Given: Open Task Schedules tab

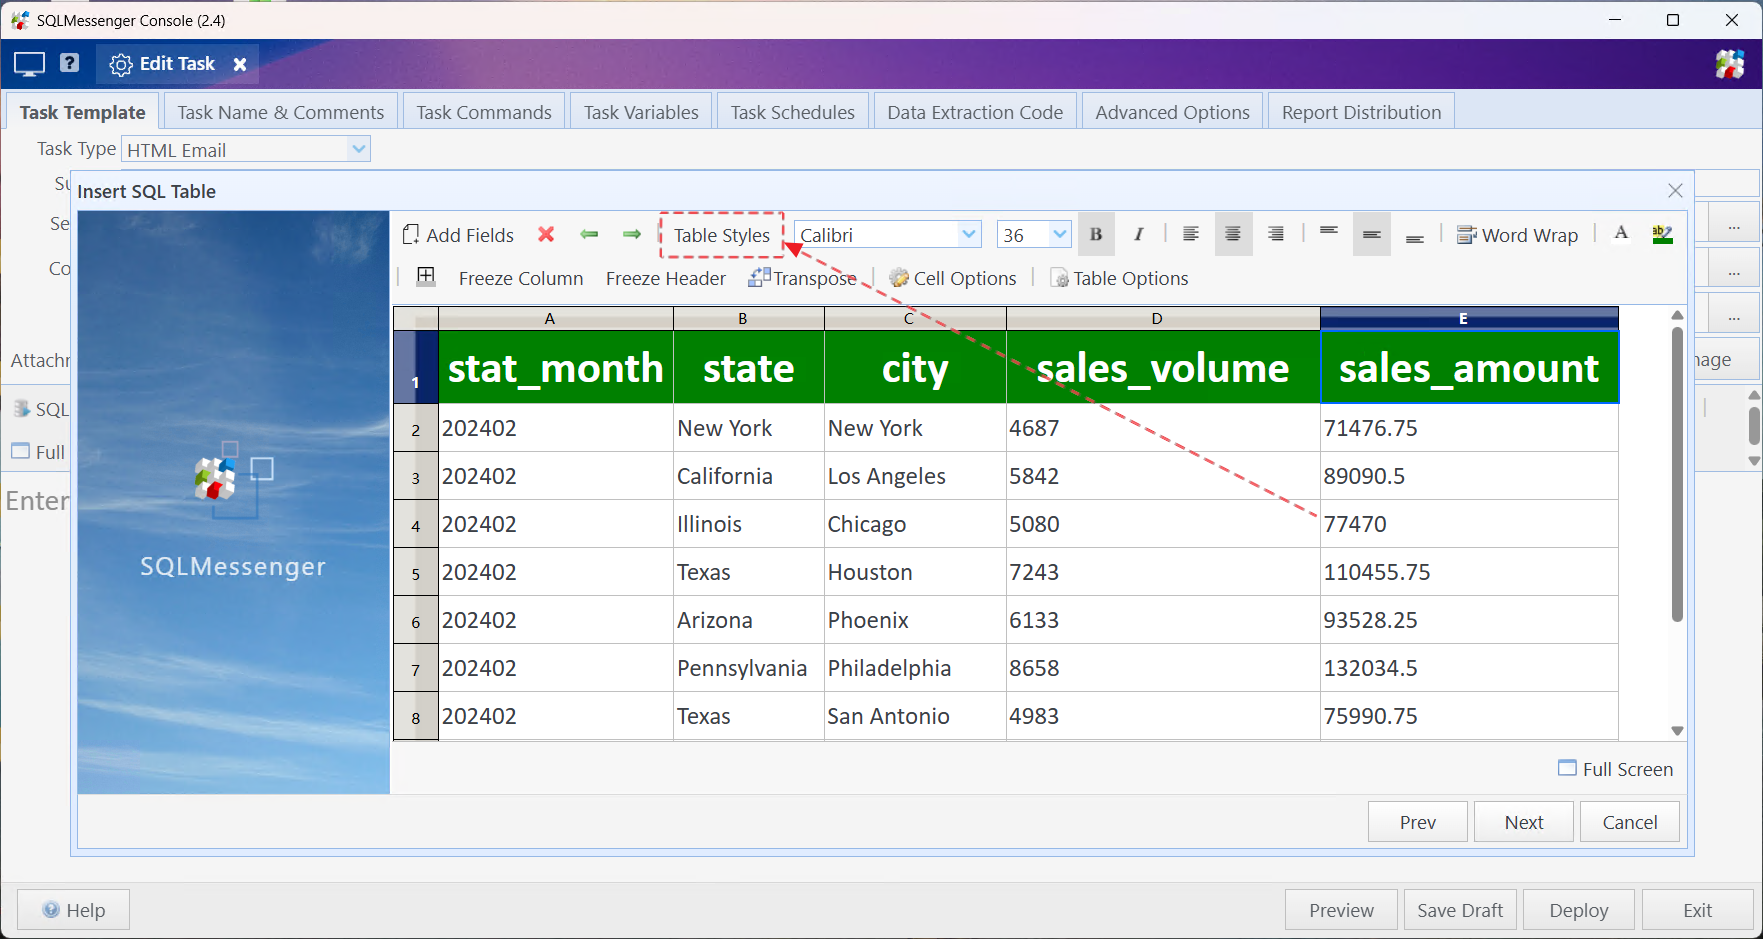Looking at the screenshot, I should pos(792,112).
